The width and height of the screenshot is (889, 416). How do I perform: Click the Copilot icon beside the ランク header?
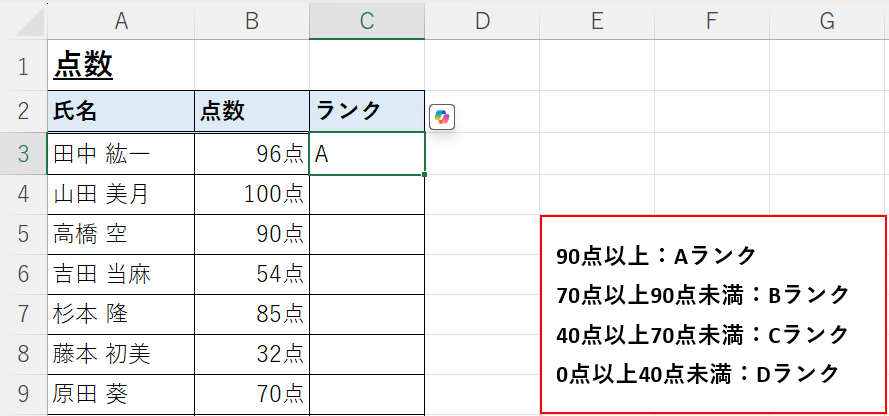(442, 117)
